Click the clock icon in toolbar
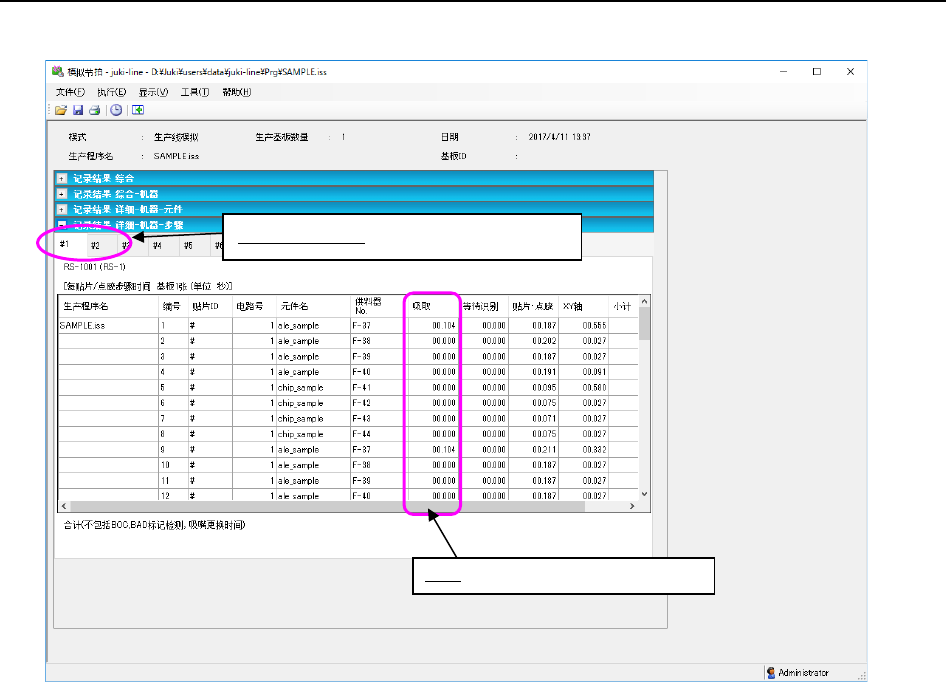The height and width of the screenshot is (682, 946). 116,110
